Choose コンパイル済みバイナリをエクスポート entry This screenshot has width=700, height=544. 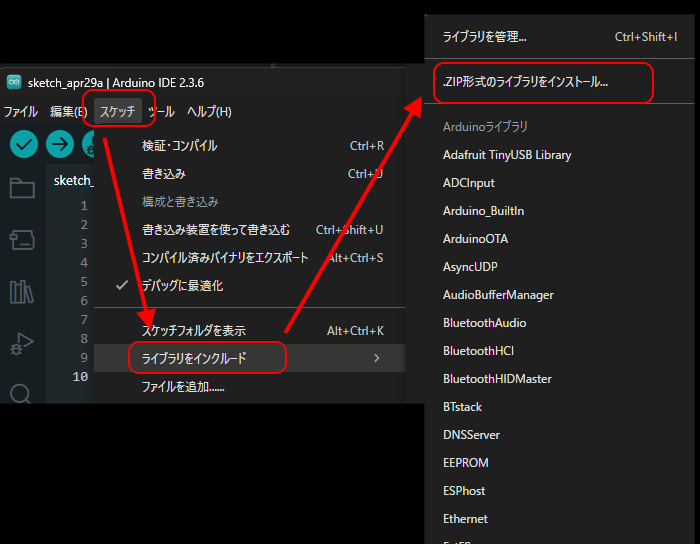(250, 258)
